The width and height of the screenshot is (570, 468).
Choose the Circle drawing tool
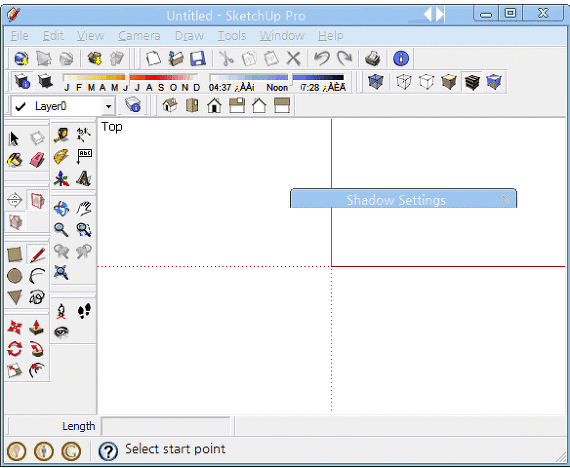point(15,276)
